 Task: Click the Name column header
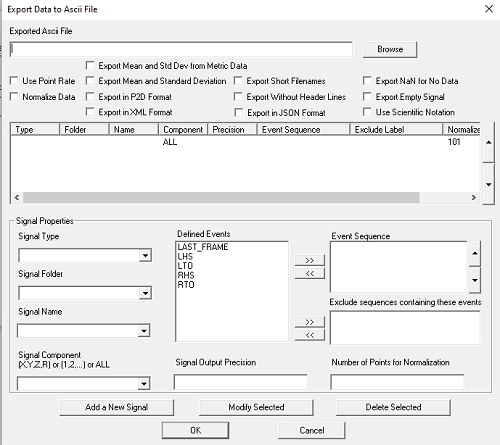134,129
